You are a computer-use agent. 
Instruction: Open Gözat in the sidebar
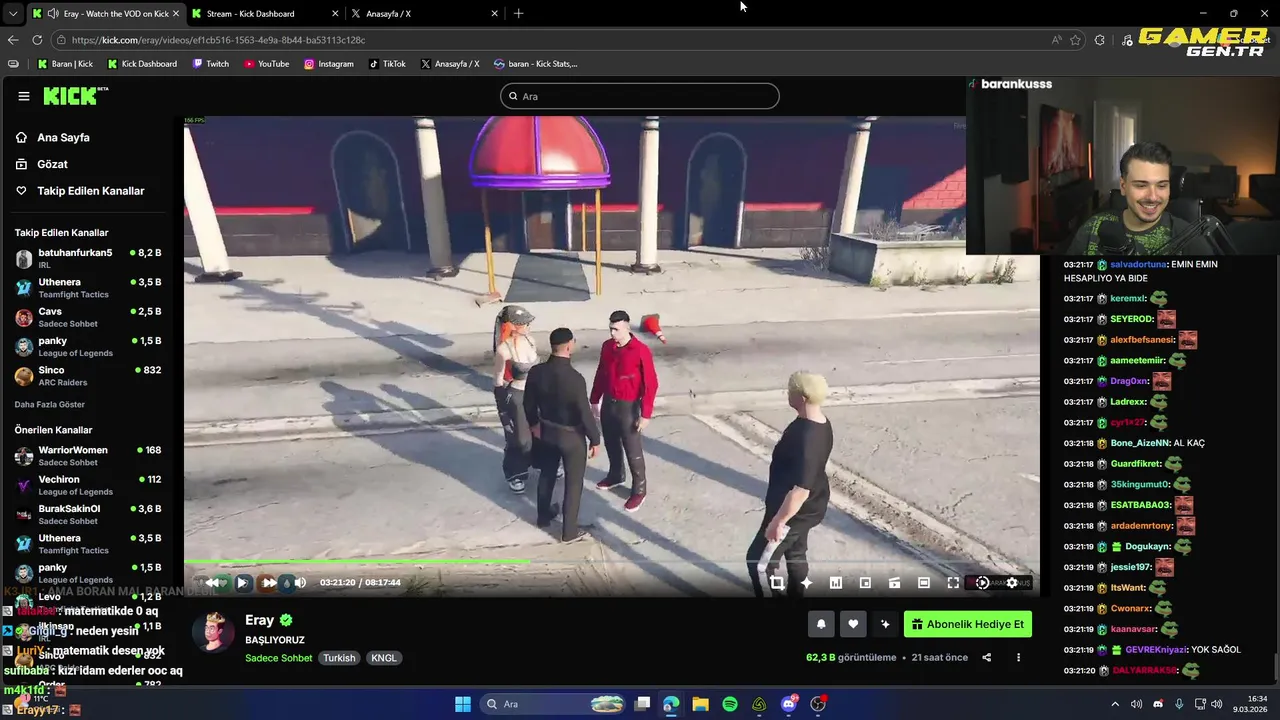tap(52, 164)
